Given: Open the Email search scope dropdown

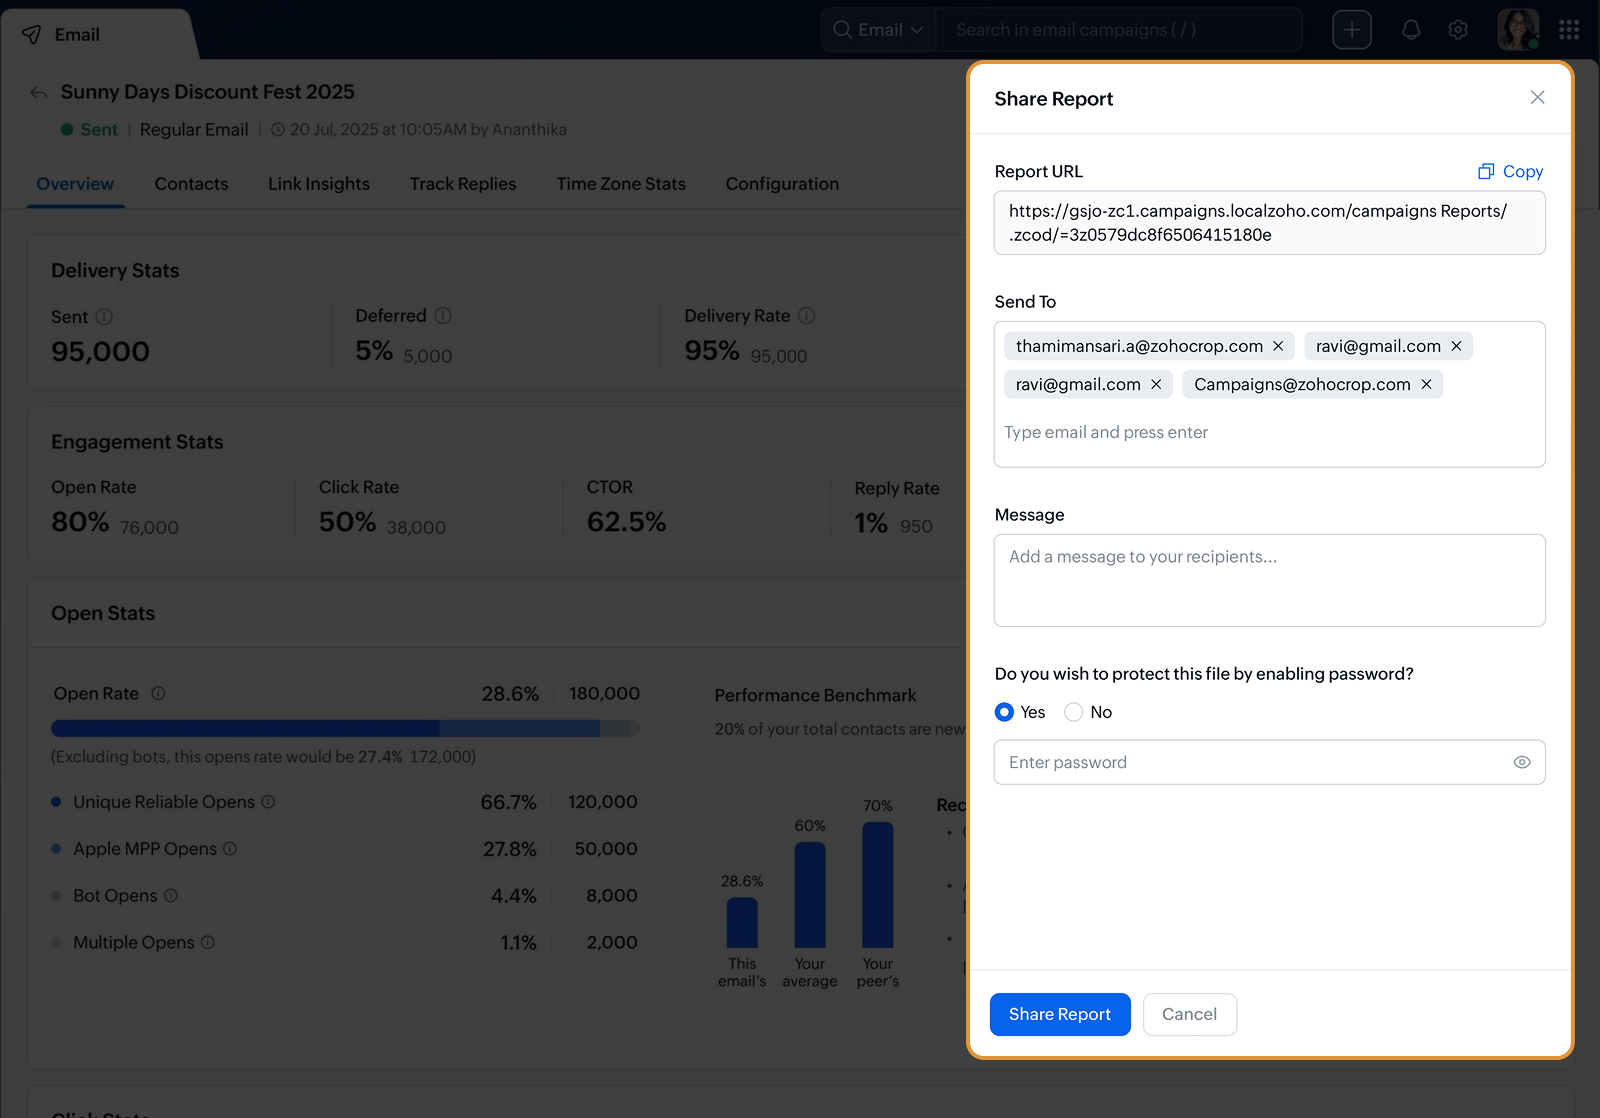Looking at the screenshot, I should 879,30.
